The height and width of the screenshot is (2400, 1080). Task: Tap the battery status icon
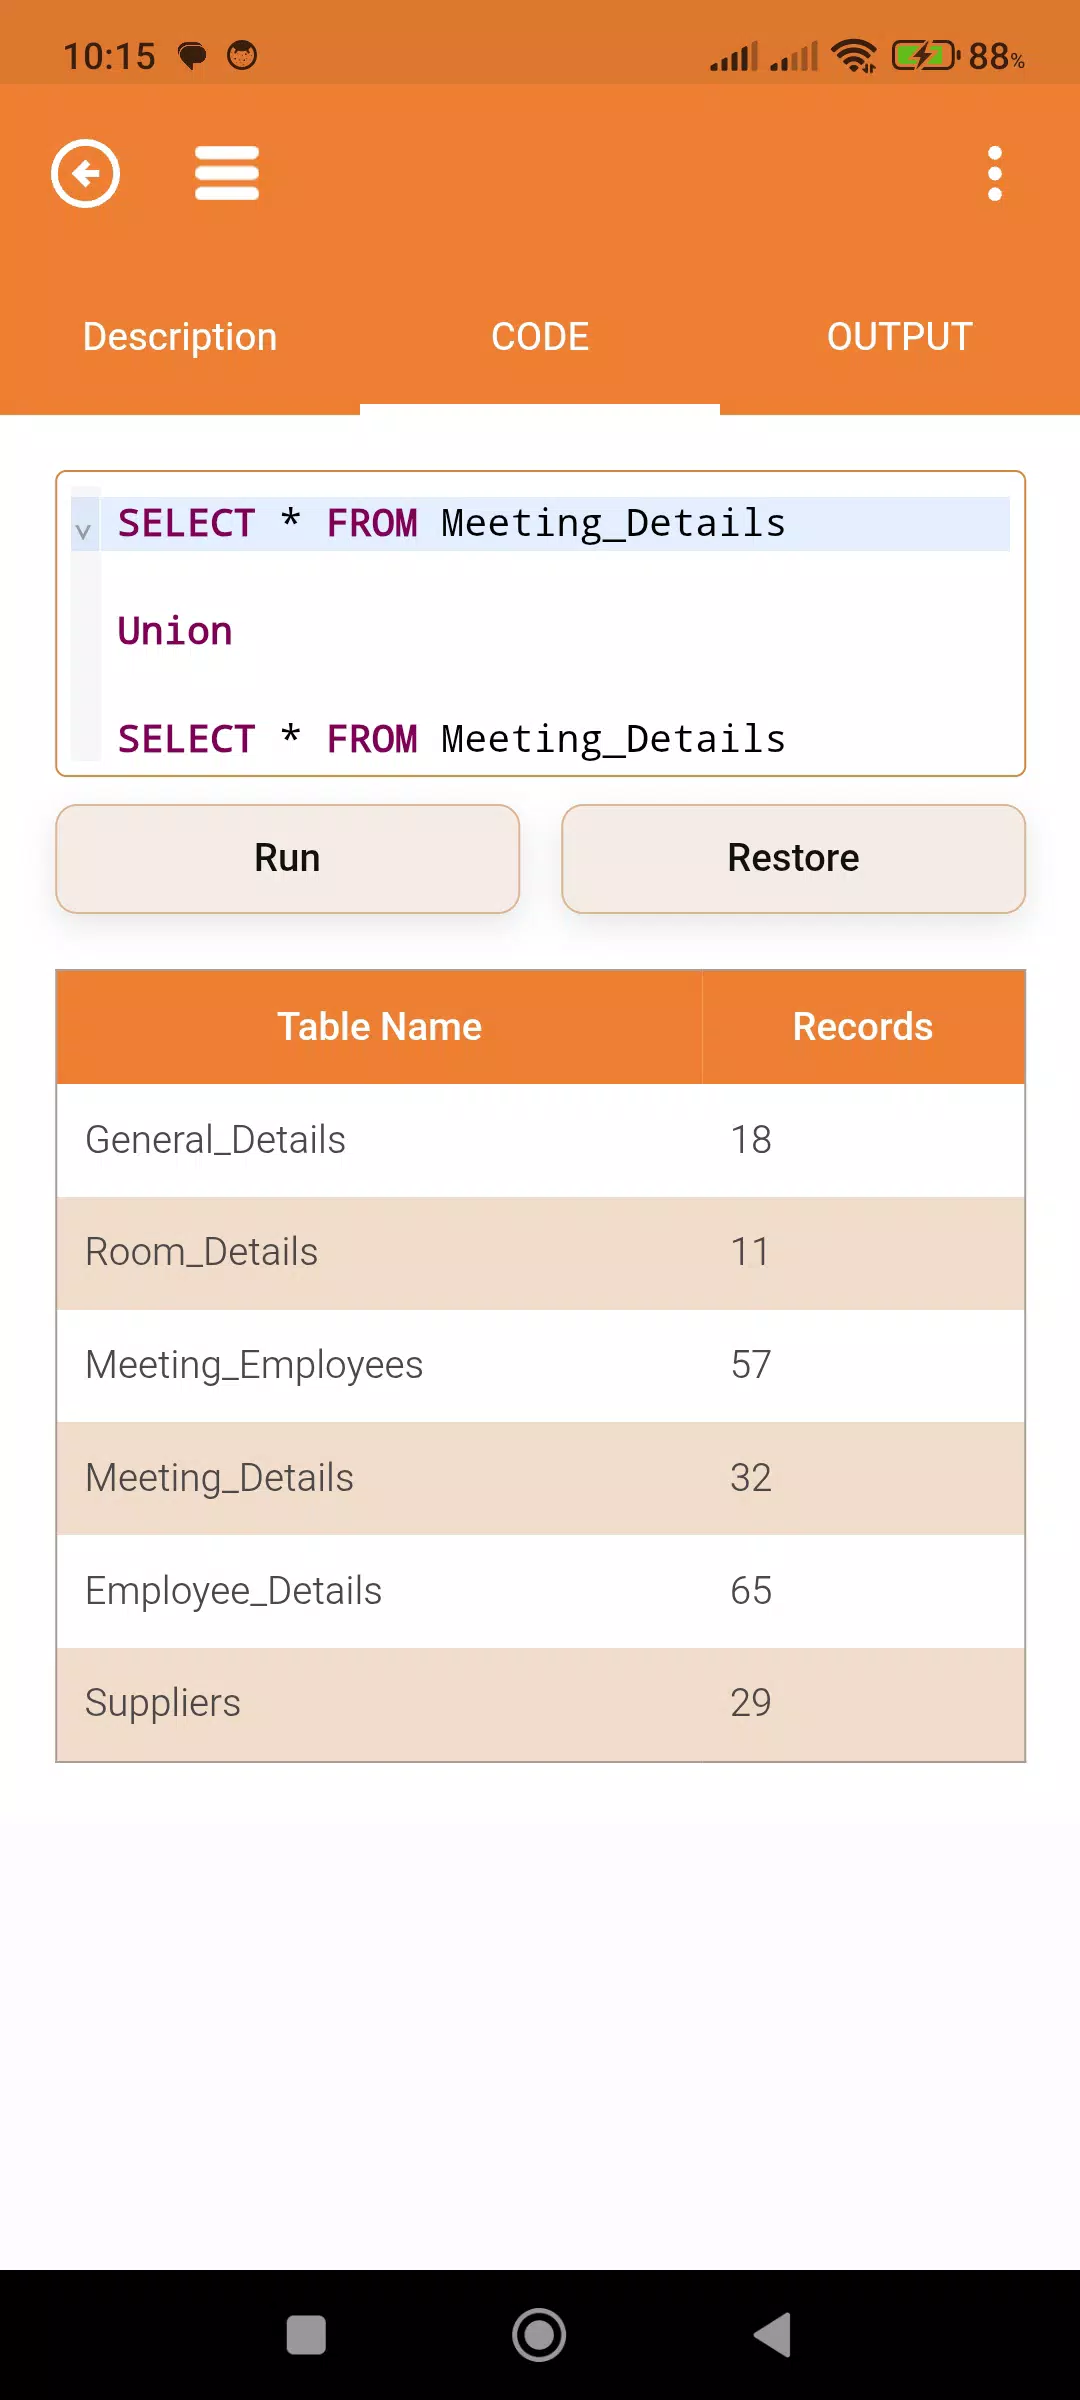tap(926, 56)
